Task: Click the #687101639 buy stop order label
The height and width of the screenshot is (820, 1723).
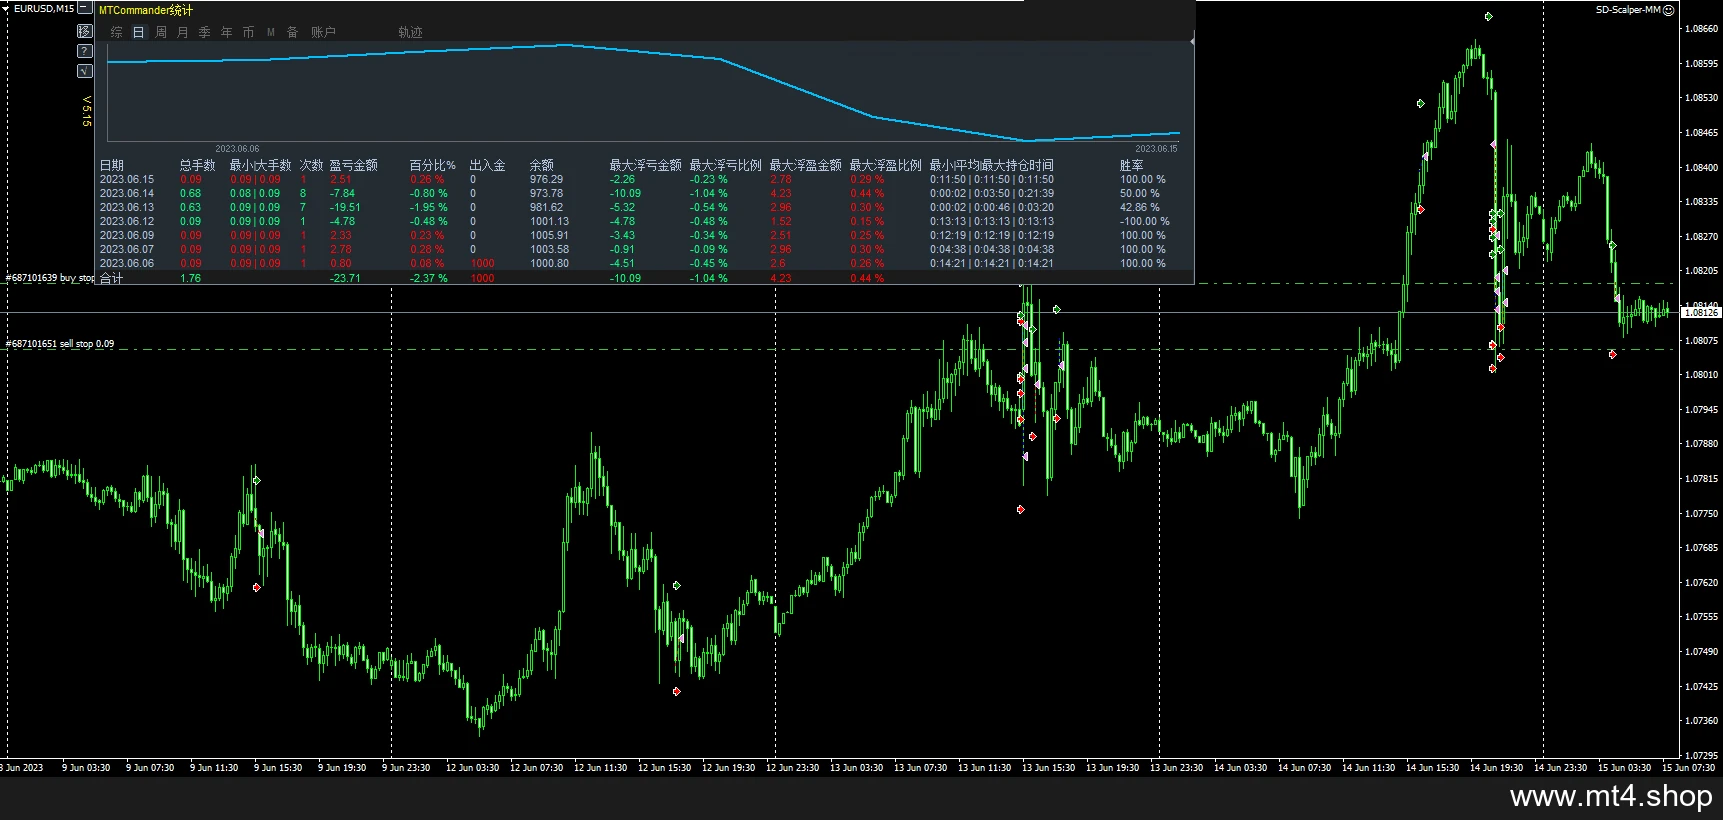Action: (x=50, y=278)
